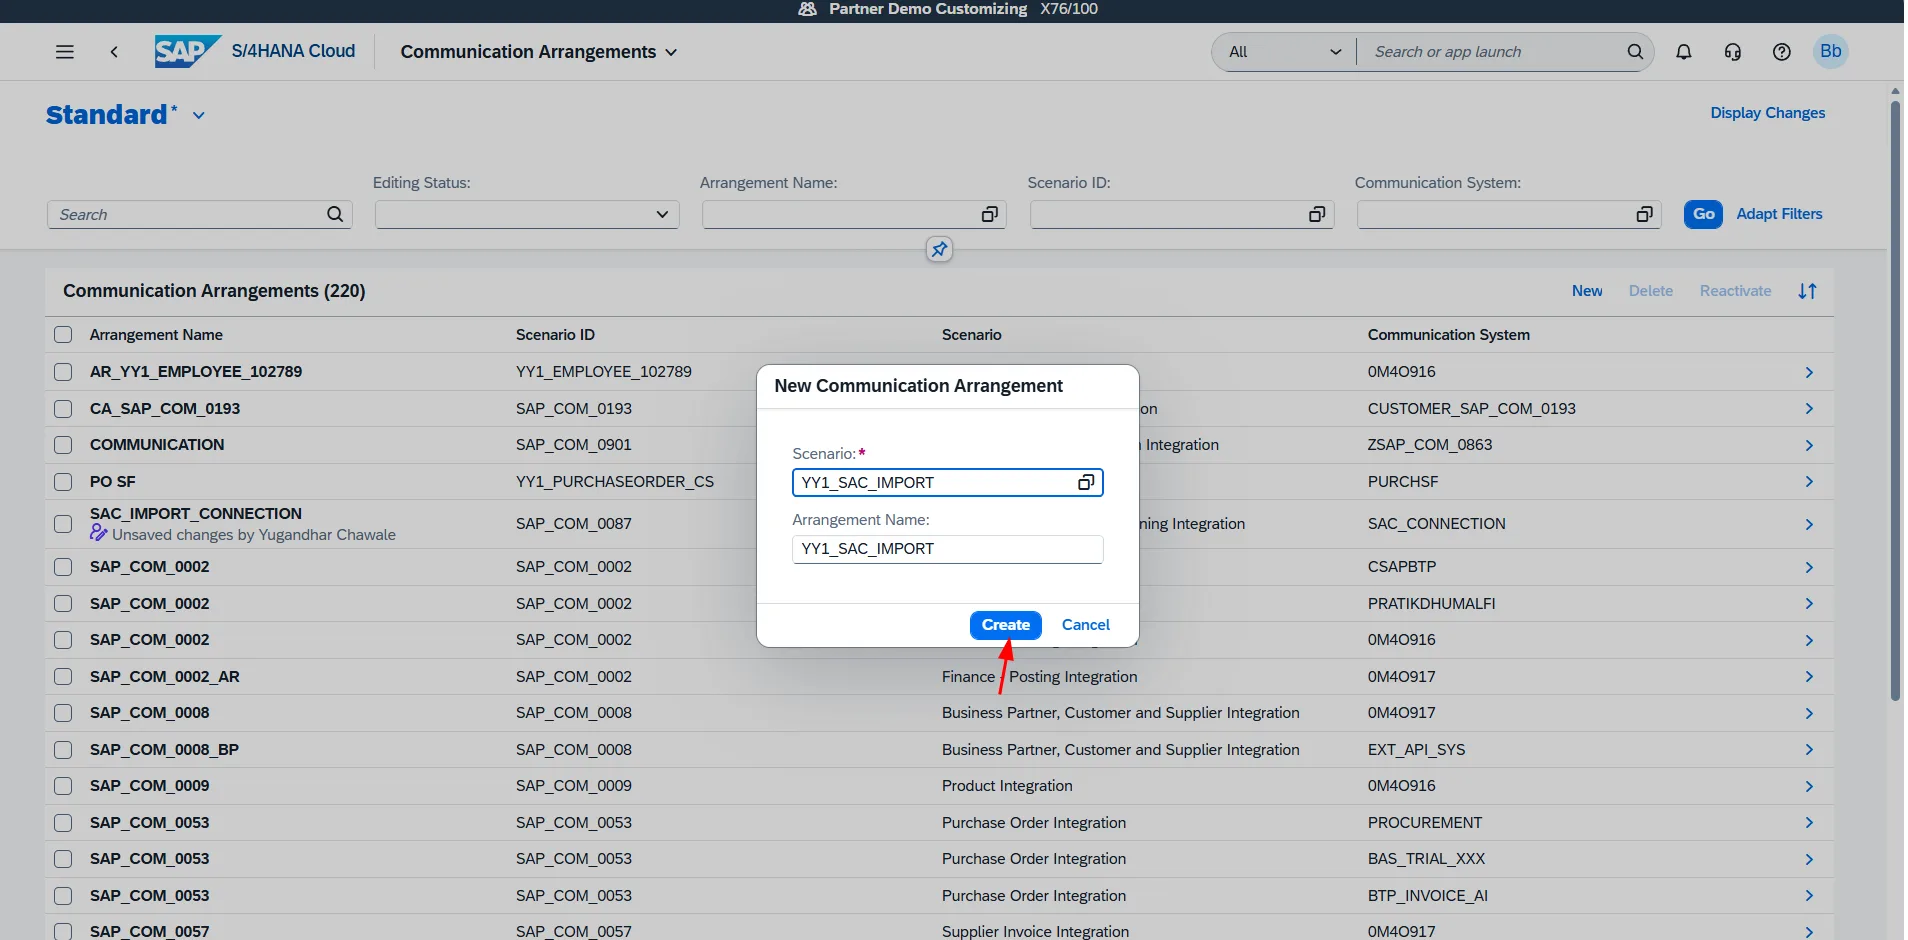Screen dimensions: 1908x940
Task: Check the SAP_COM_0002_AR row checkbox
Action: (63, 677)
